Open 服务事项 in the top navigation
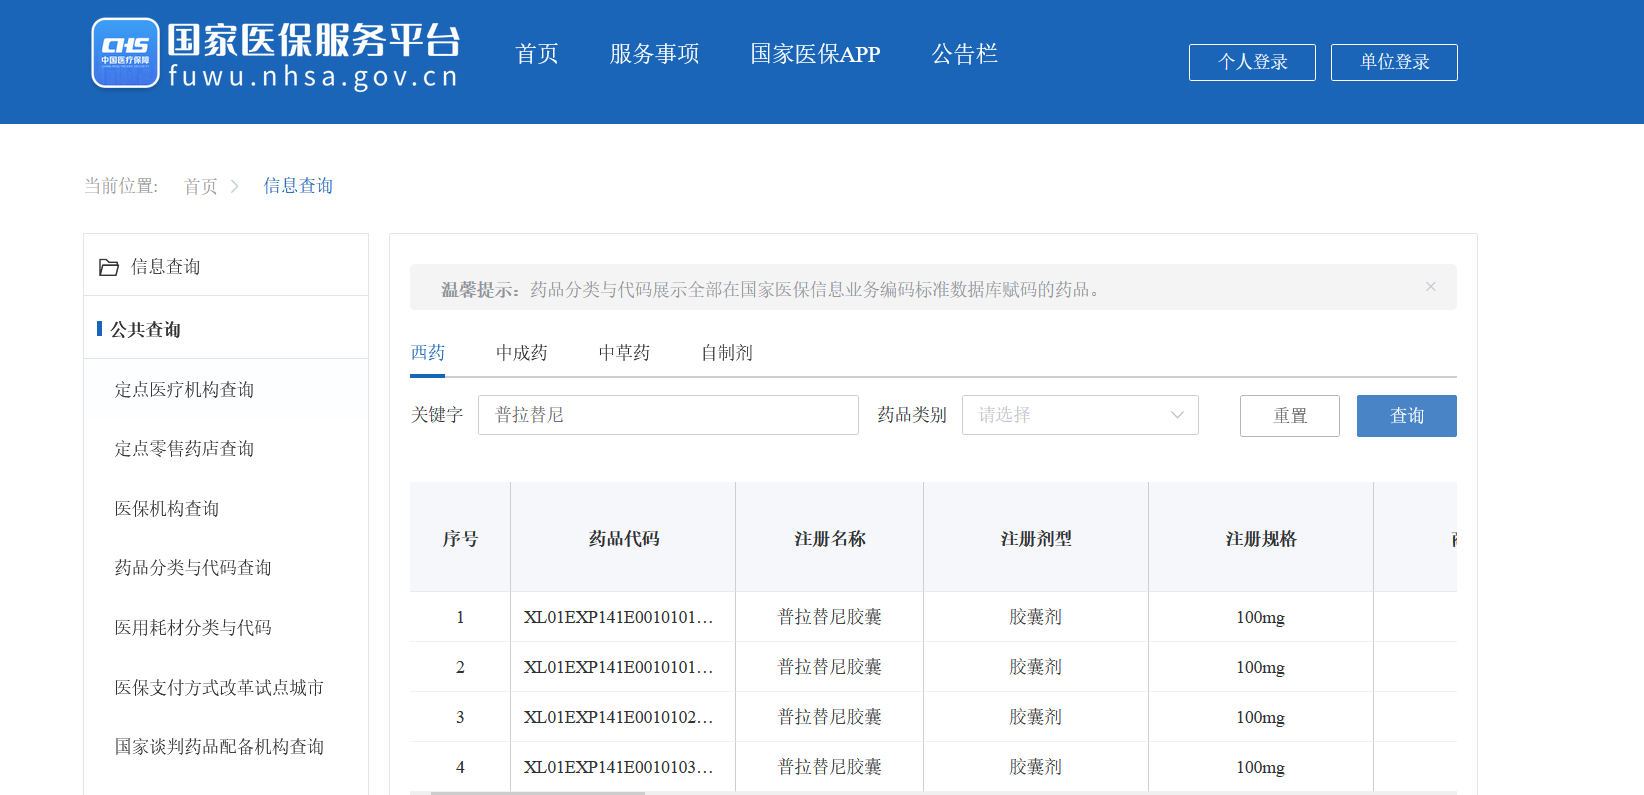This screenshot has height=795, width=1644. point(654,54)
